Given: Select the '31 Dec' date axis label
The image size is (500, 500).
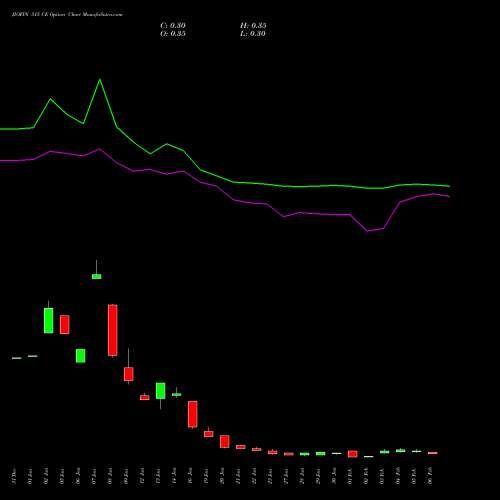Looking at the screenshot, I should click(x=14, y=476).
